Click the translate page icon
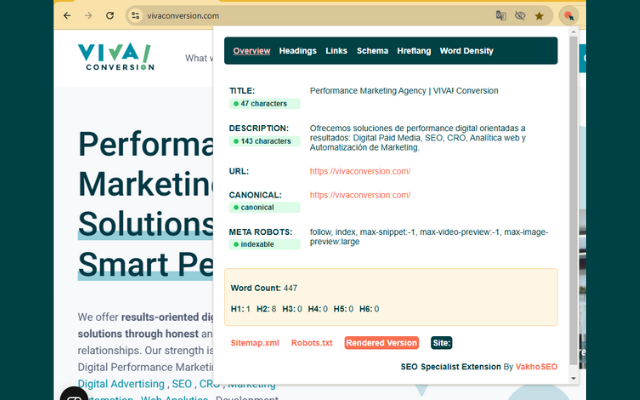 point(501,16)
